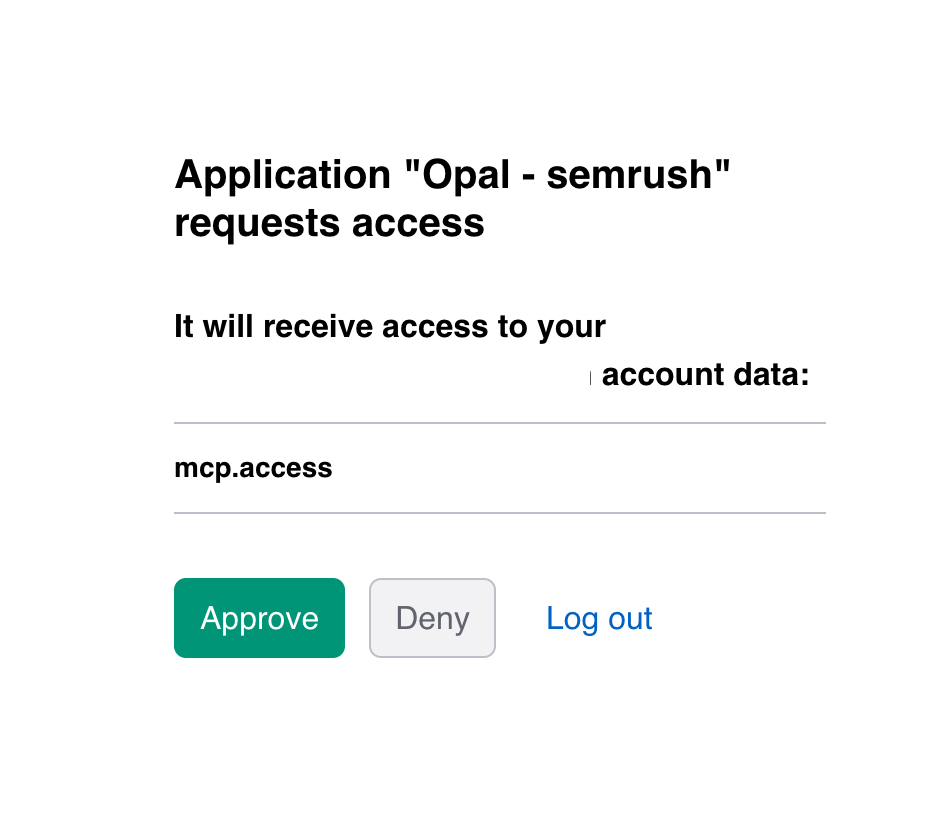The width and height of the screenshot is (944, 820).
Task: Decline mcp.access permission via Deny
Action: click(x=432, y=618)
